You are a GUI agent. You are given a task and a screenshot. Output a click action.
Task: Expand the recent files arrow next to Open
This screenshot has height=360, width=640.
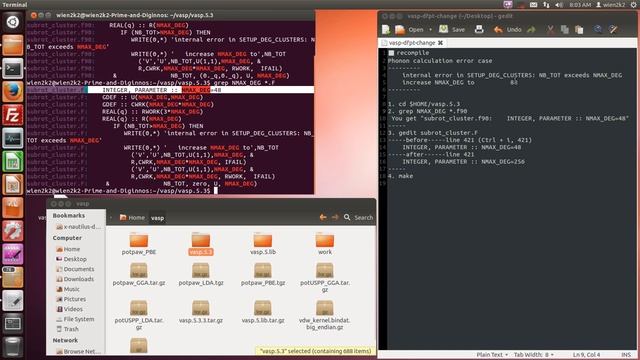(x=430, y=30)
